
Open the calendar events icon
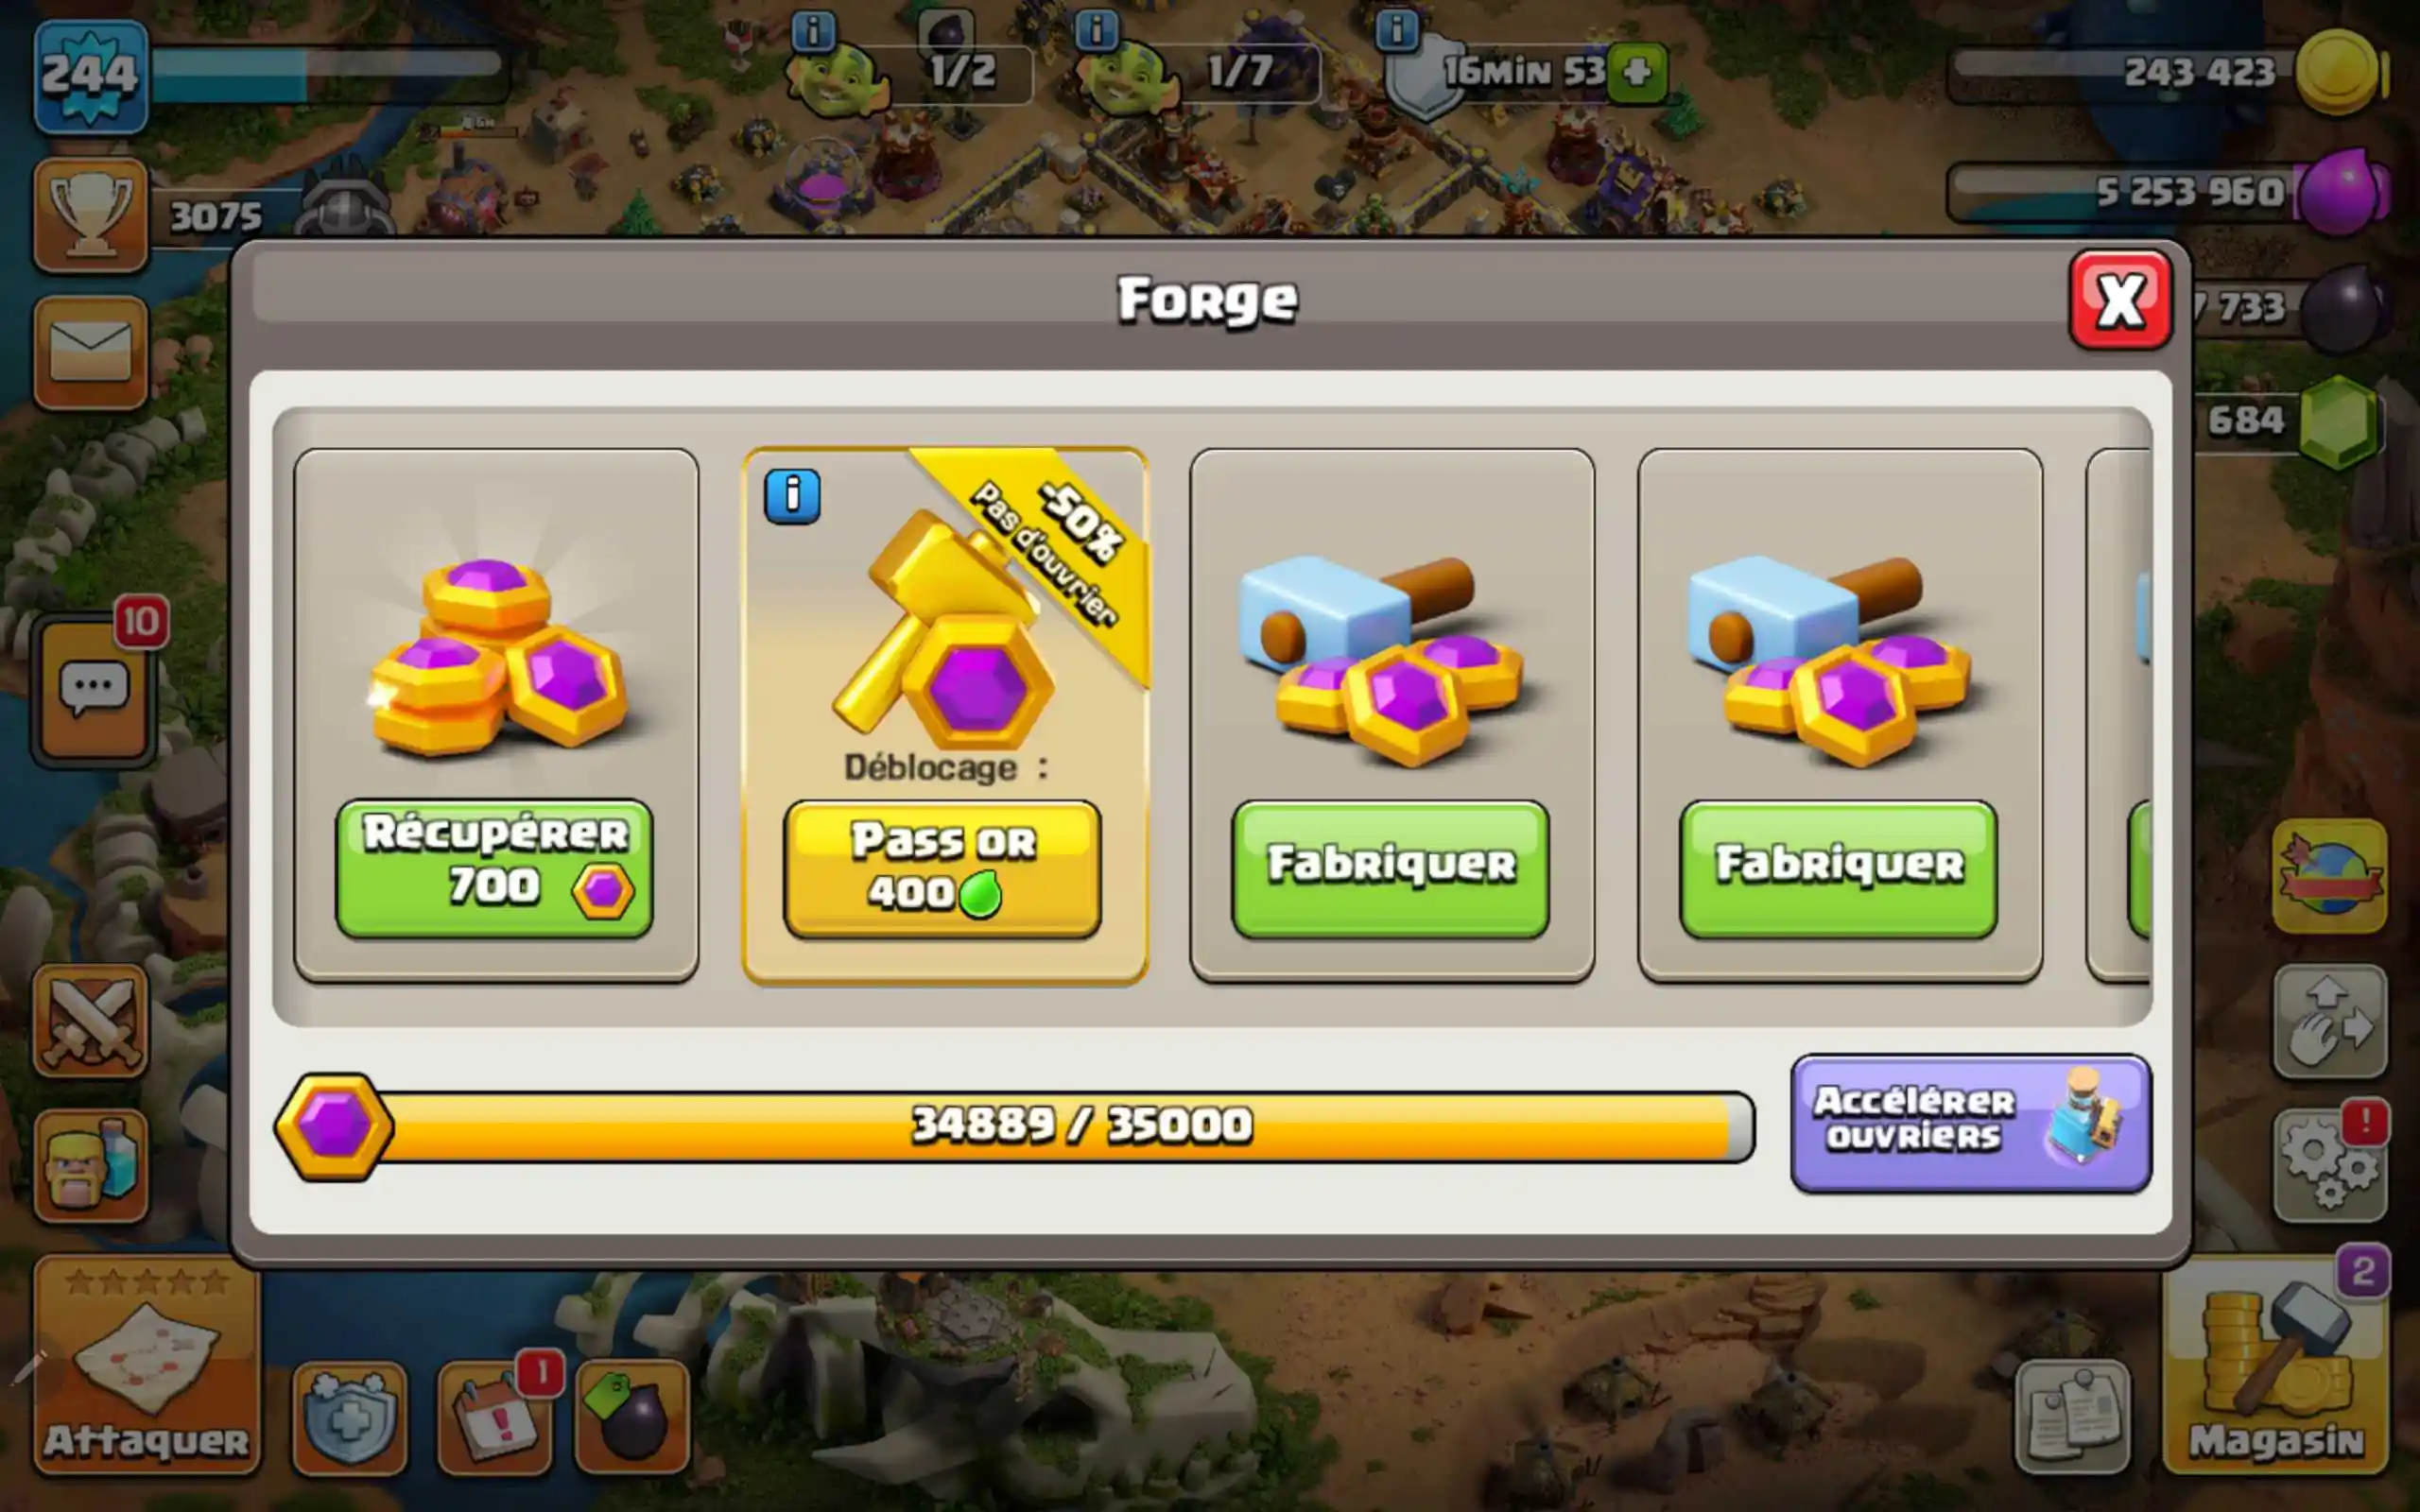(x=495, y=1417)
